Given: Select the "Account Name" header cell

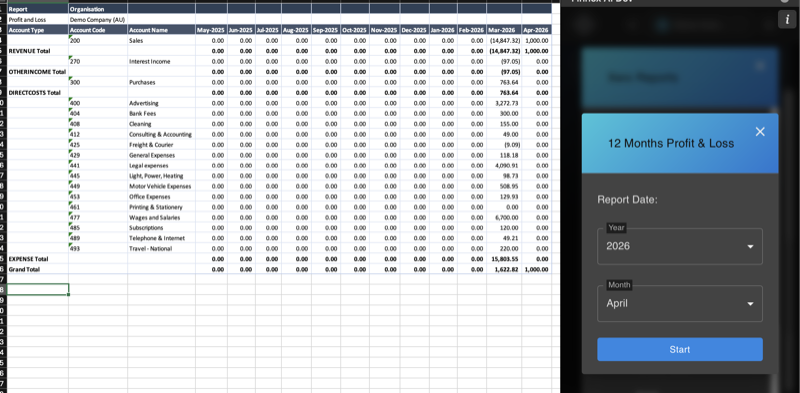Looking at the screenshot, I should click(x=161, y=30).
